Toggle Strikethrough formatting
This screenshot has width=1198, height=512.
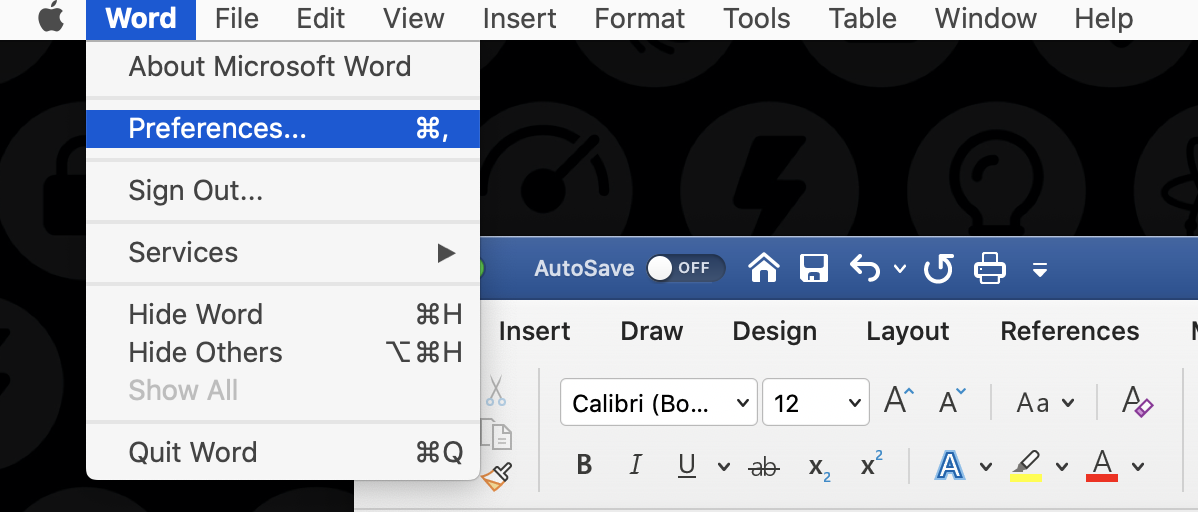pos(763,466)
